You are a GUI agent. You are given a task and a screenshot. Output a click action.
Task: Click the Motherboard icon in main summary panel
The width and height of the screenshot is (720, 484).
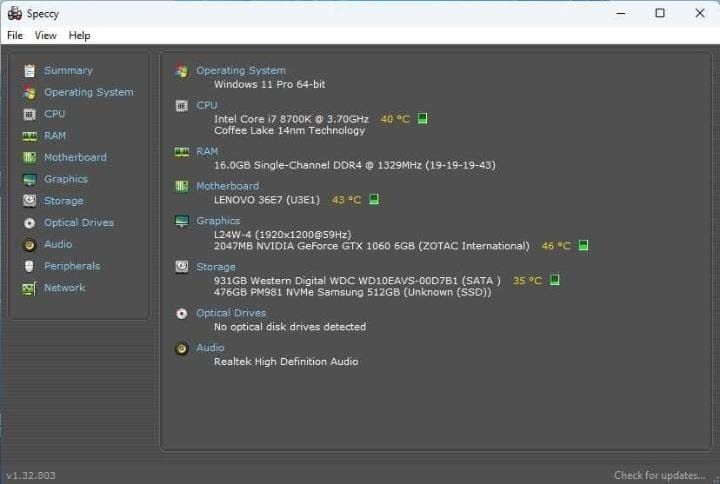point(182,186)
